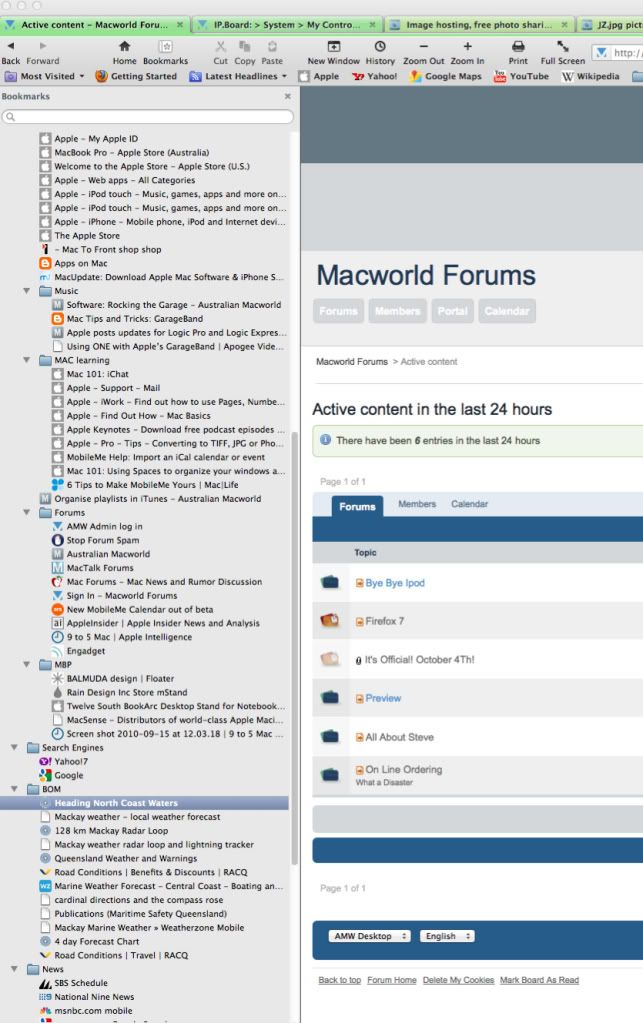The width and height of the screenshot is (643, 1023).
Task: Click Back to top link
Action: coord(339,980)
